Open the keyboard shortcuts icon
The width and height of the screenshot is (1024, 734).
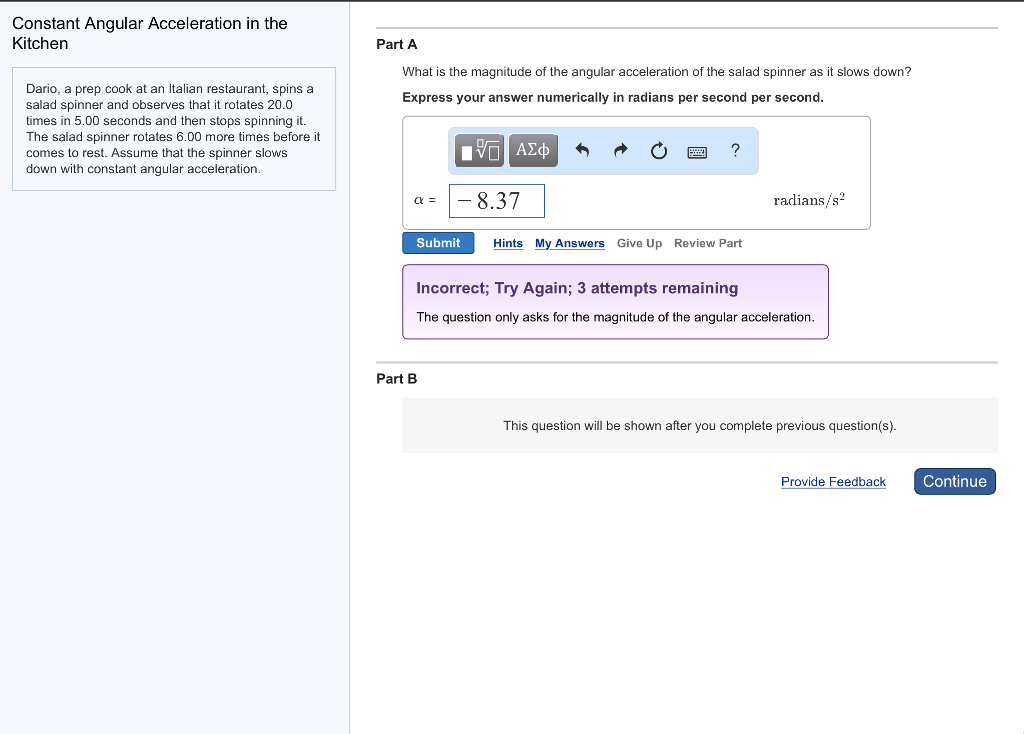697,152
